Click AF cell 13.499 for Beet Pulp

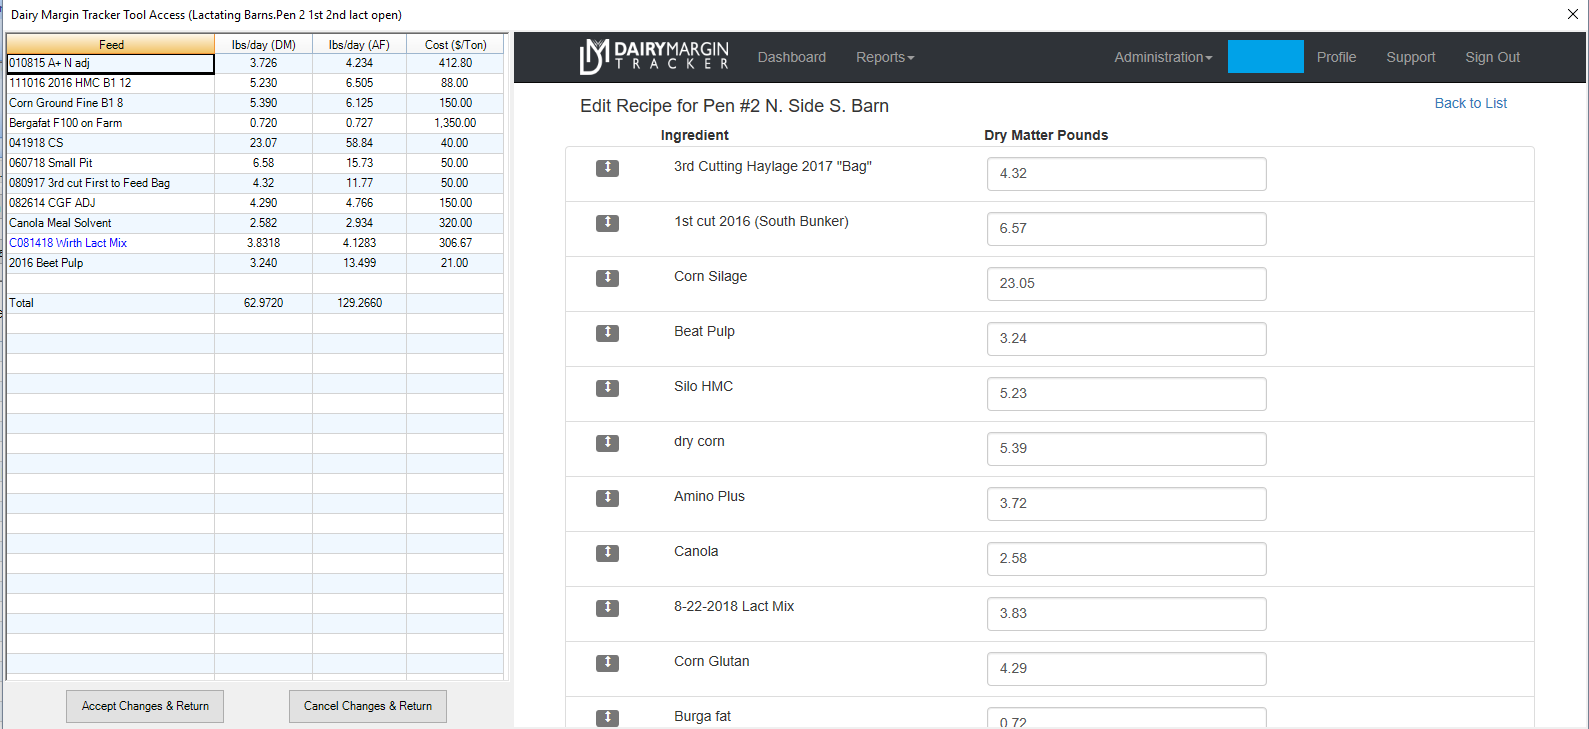(x=359, y=263)
